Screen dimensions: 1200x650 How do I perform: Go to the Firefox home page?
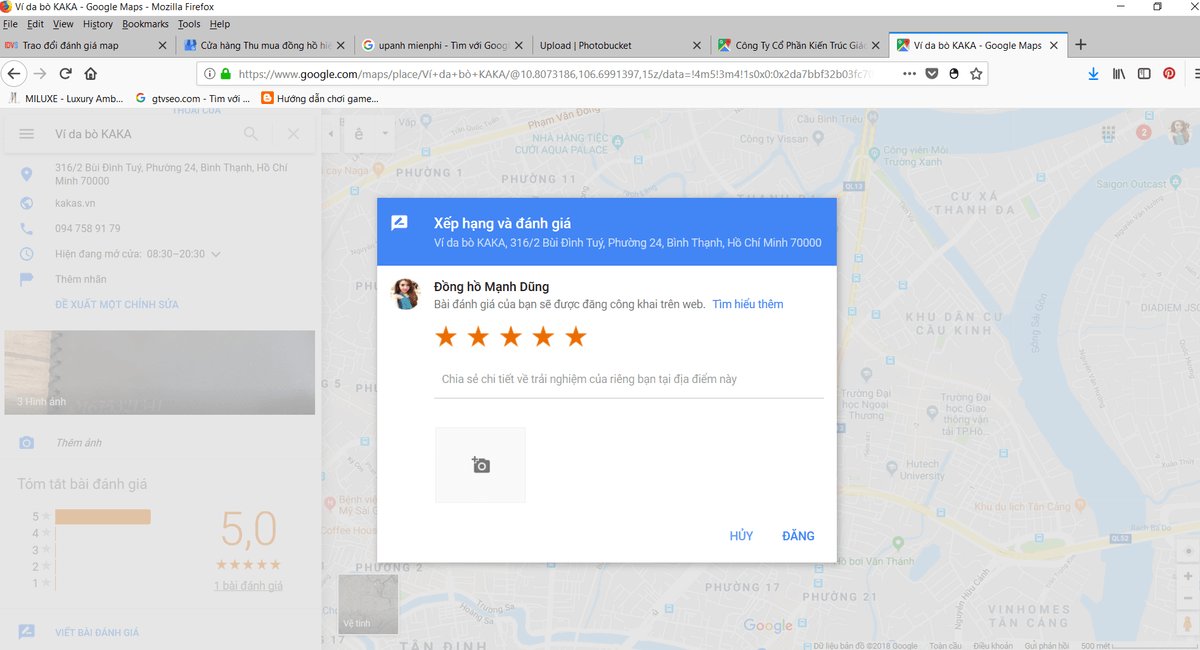click(91, 73)
